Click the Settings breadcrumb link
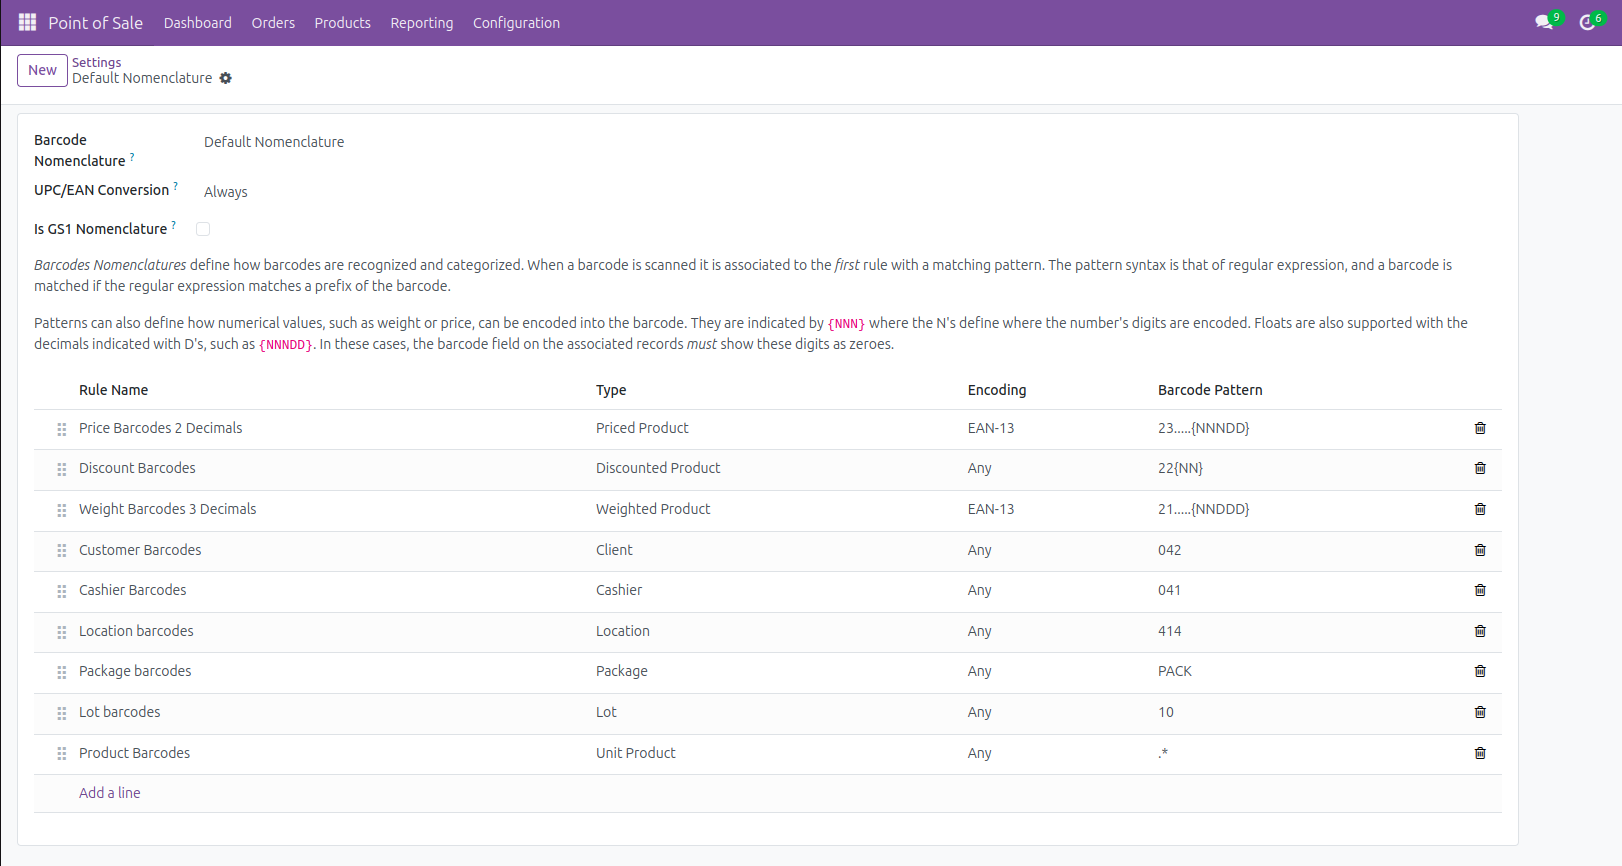Viewport: 1622px width, 866px height. [x=96, y=62]
